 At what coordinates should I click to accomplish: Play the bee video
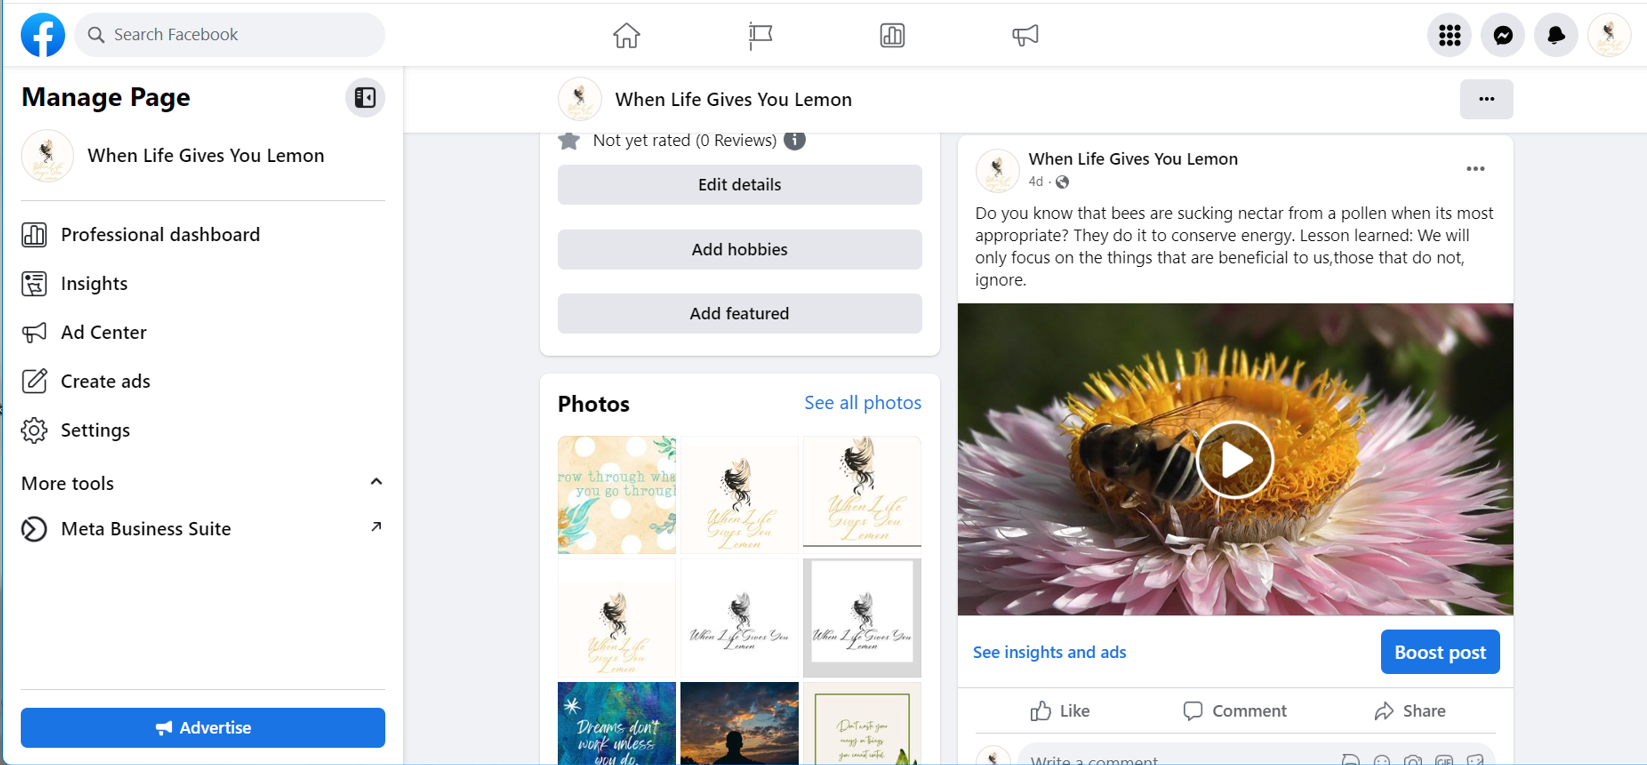tap(1235, 460)
